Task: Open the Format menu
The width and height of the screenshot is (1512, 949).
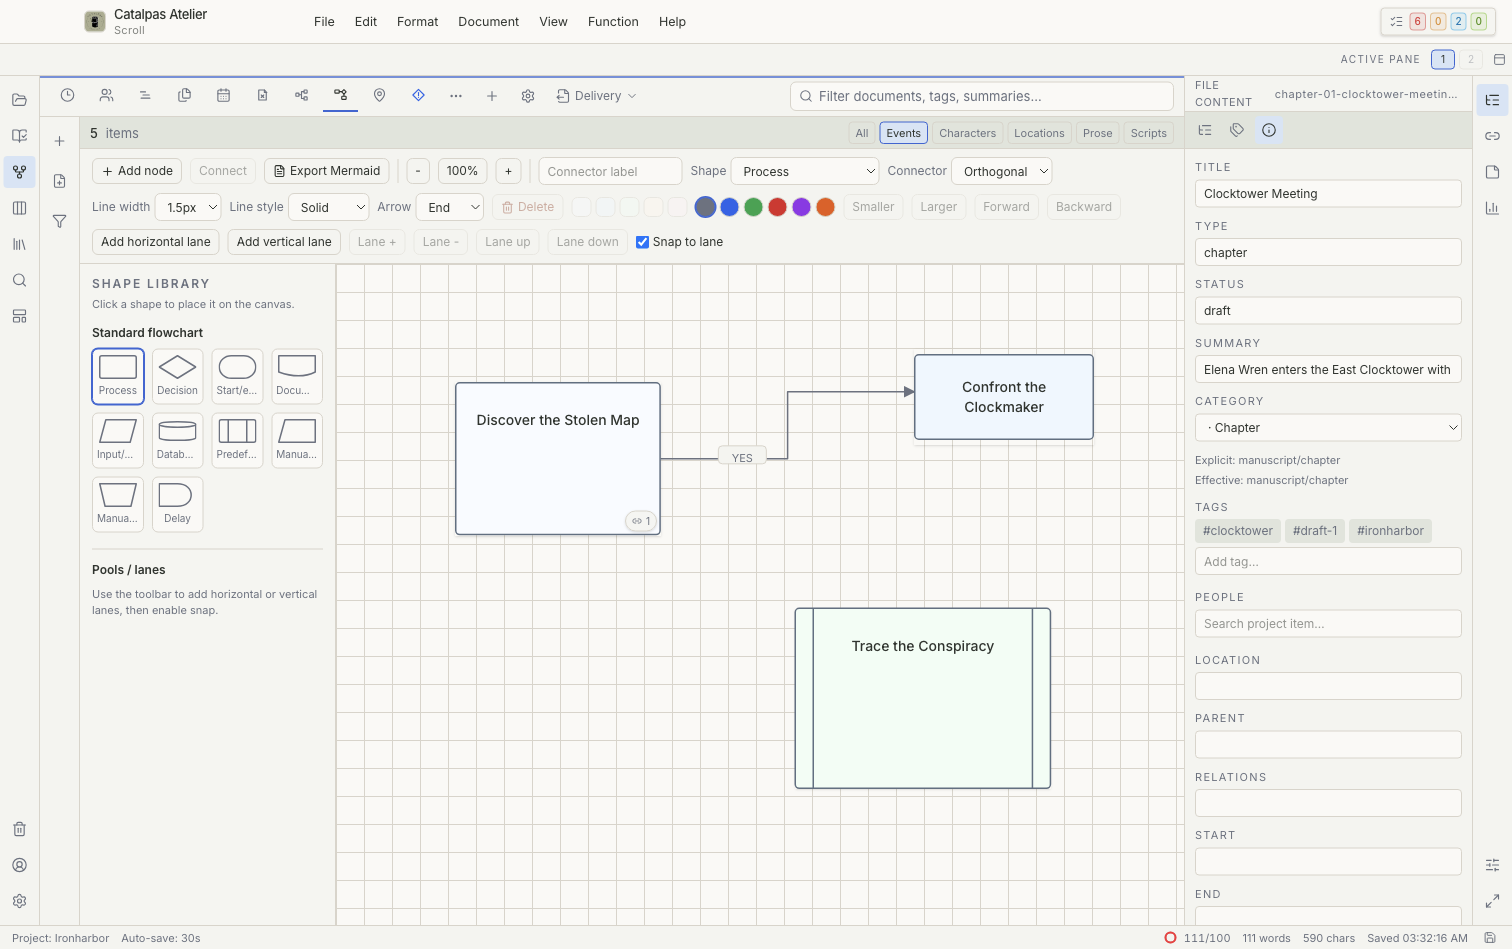Action: click(417, 22)
